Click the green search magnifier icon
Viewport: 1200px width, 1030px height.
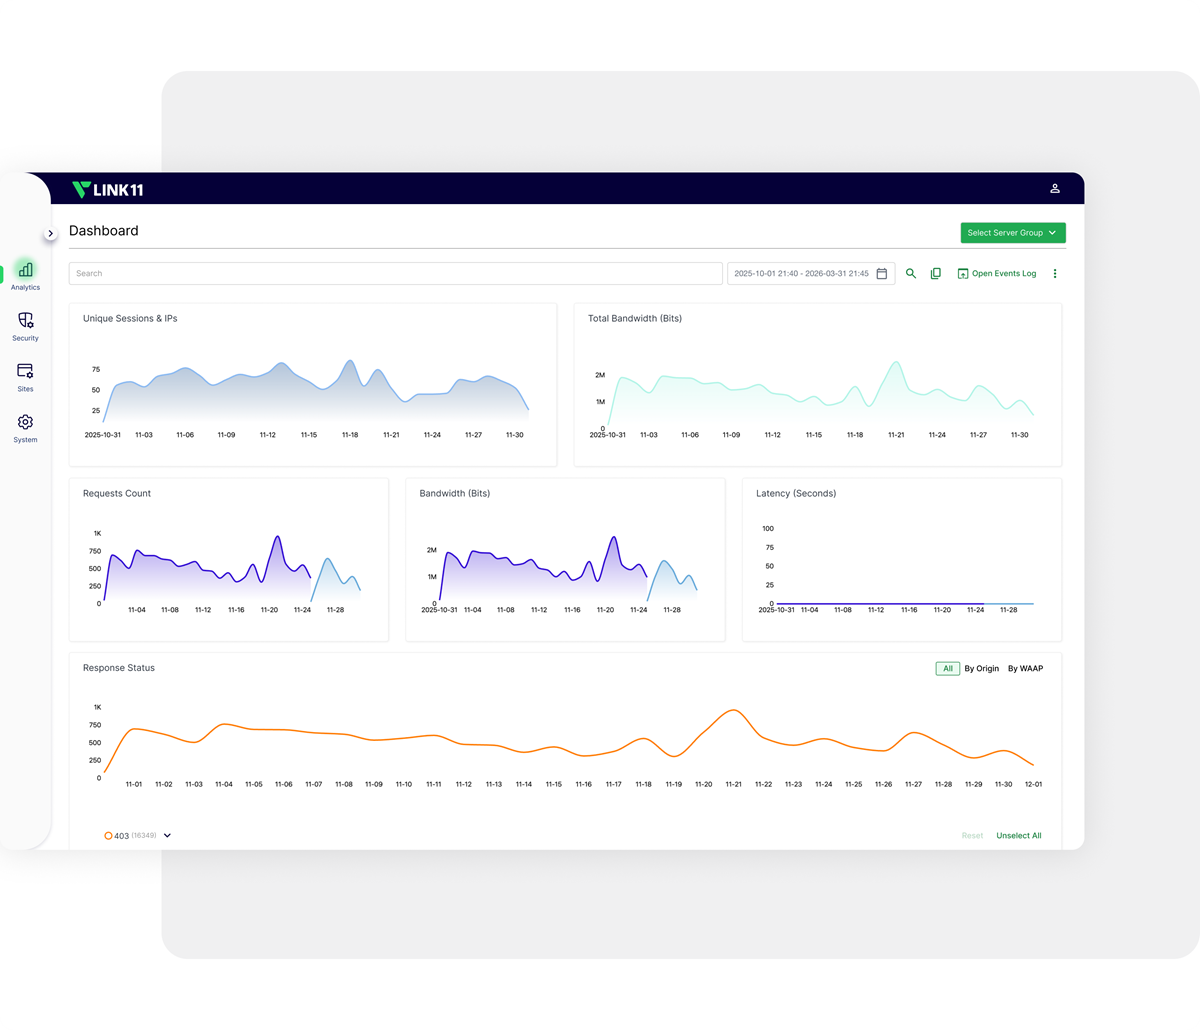911,273
